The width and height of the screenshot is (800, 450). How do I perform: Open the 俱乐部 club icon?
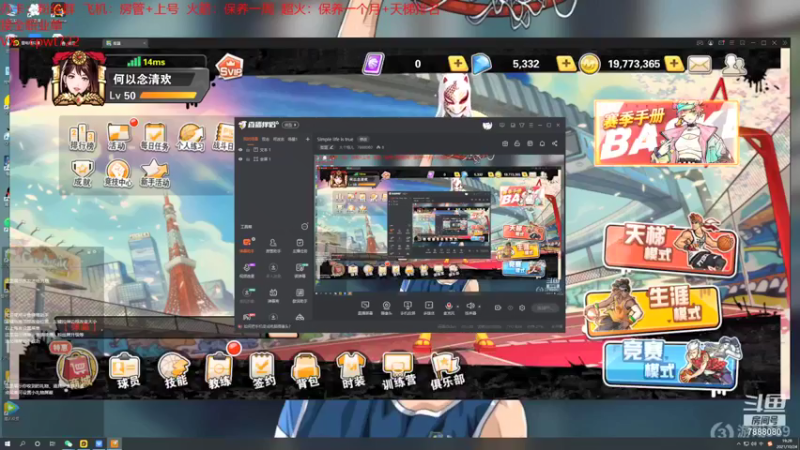point(446,370)
